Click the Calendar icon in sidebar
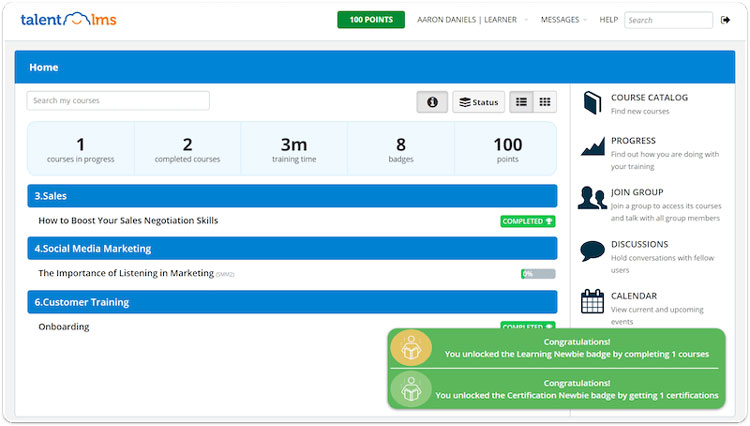The height and width of the screenshot is (426, 750). tap(592, 301)
